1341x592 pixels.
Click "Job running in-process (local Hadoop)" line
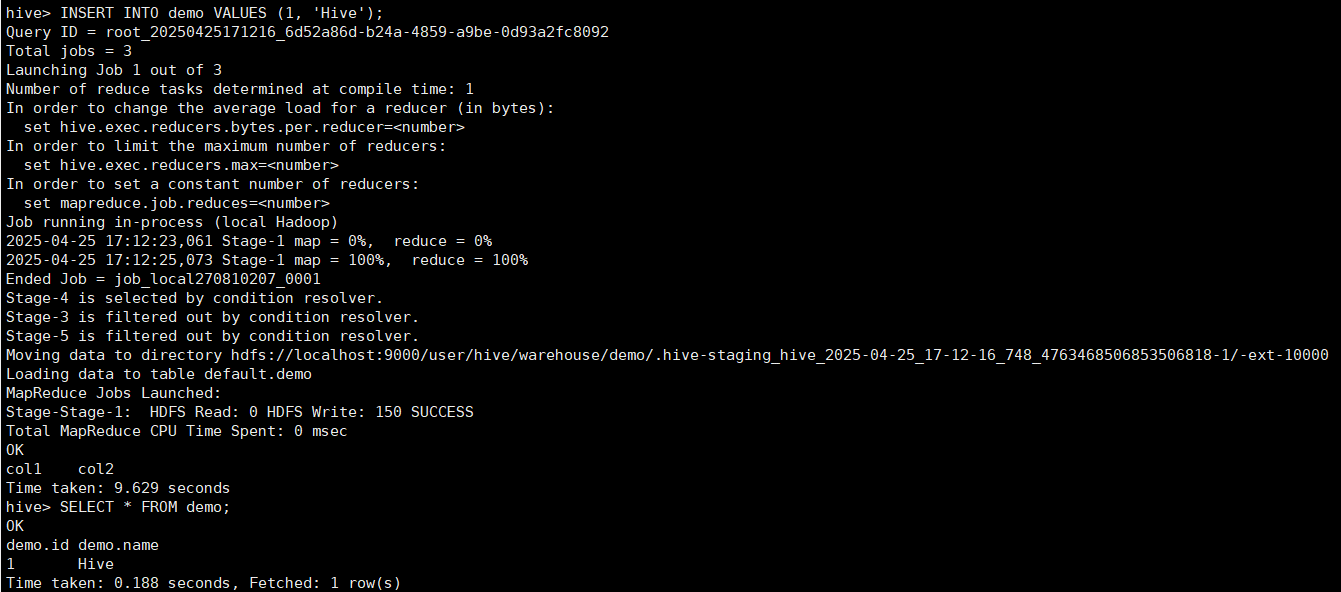click(x=172, y=222)
